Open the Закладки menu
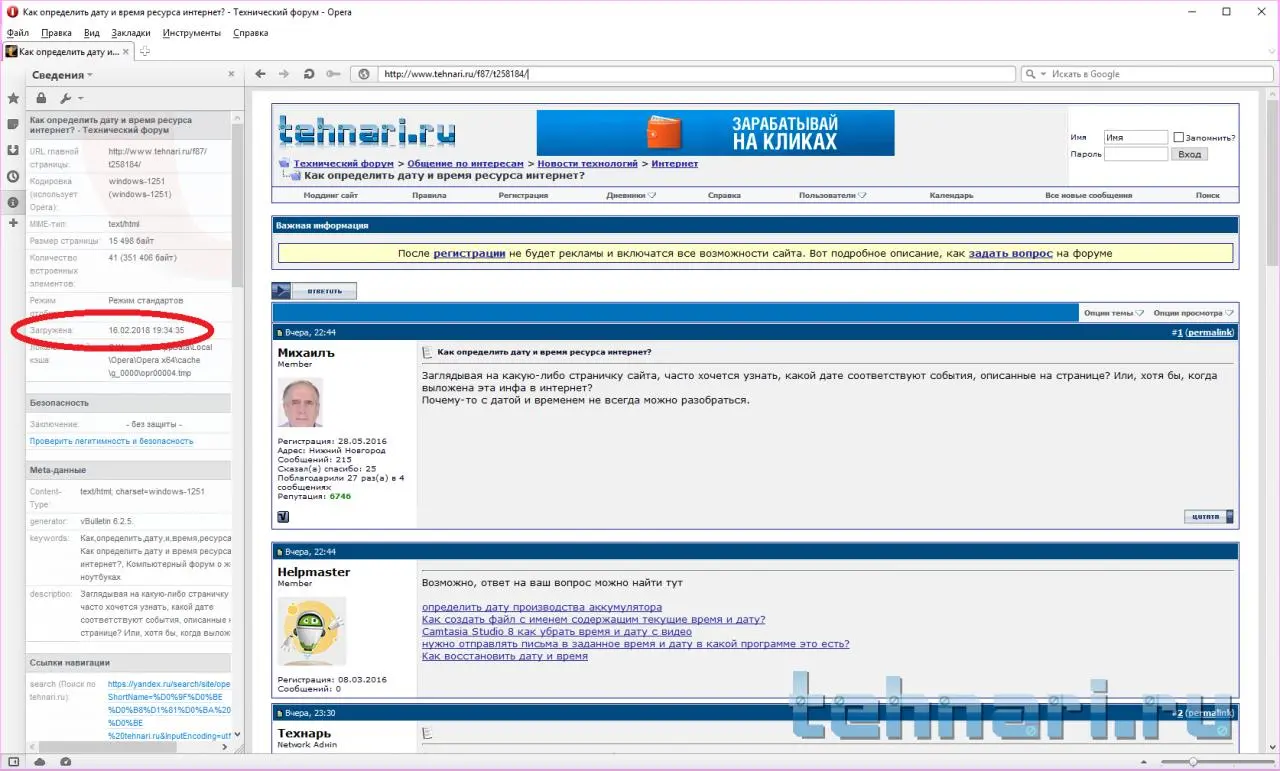1280x771 pixels. coord(131,33)
